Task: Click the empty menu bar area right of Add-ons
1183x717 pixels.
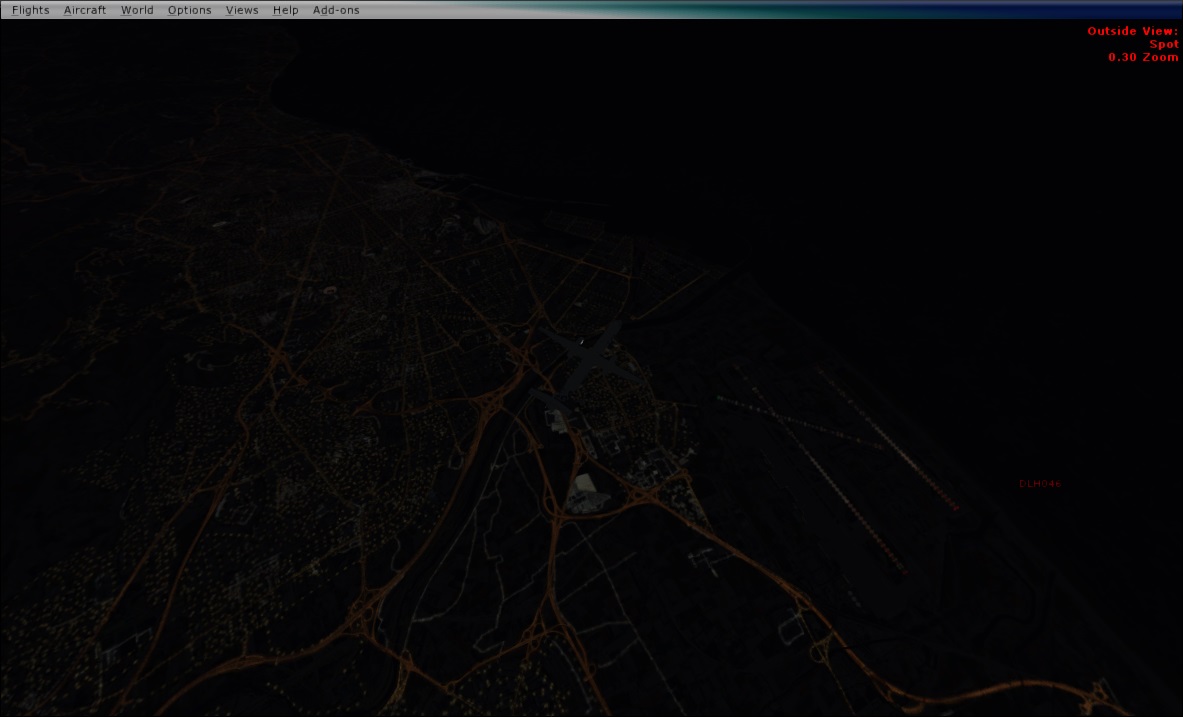Action: [x=700, y=10]
